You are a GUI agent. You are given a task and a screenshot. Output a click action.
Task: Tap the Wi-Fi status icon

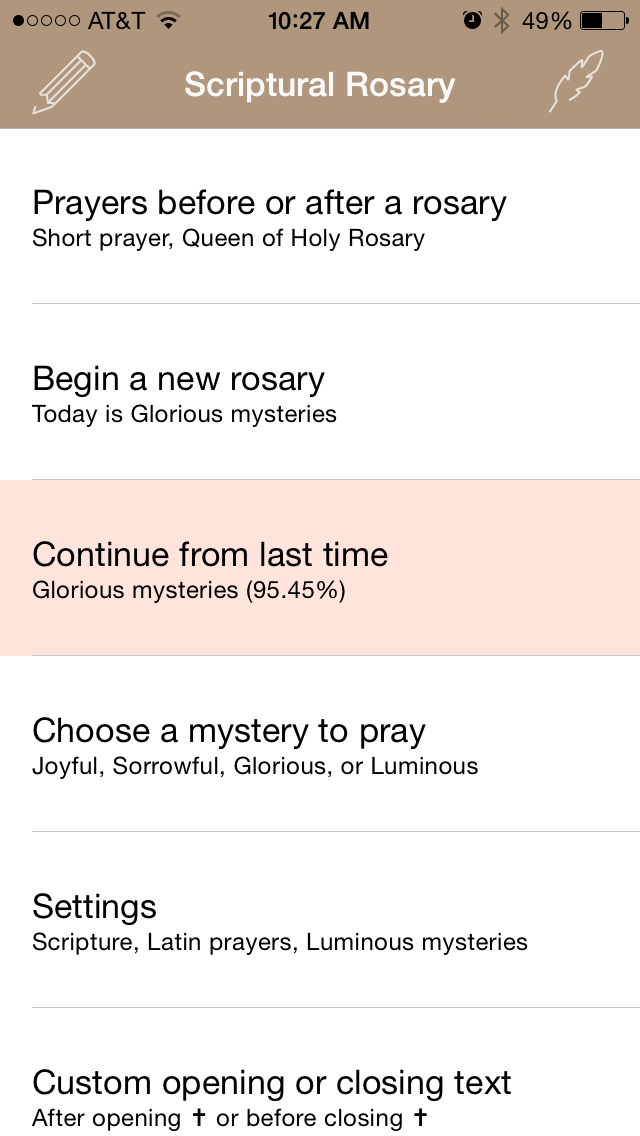[x=169, y=20]
